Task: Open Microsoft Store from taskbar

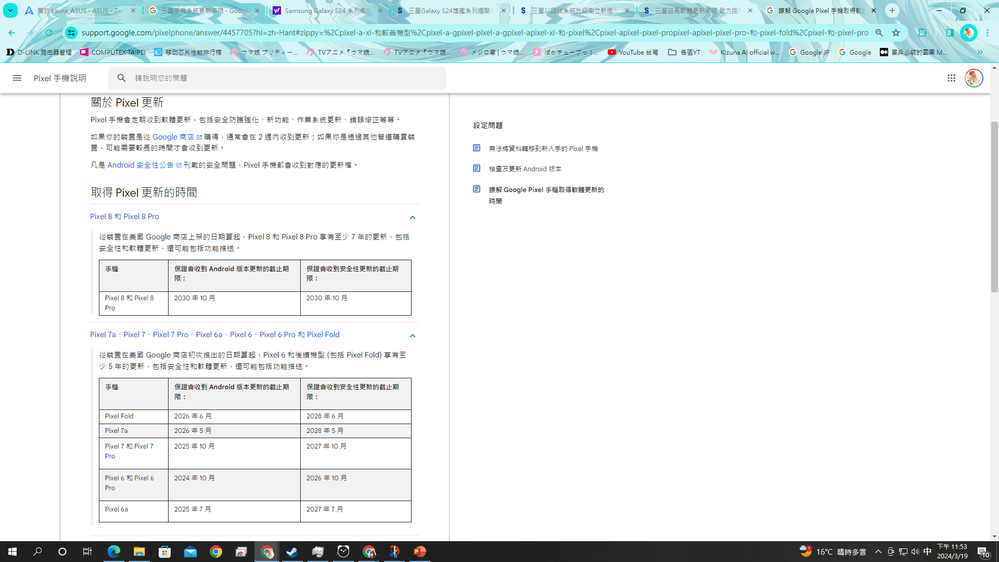Action: coord(164,552)
